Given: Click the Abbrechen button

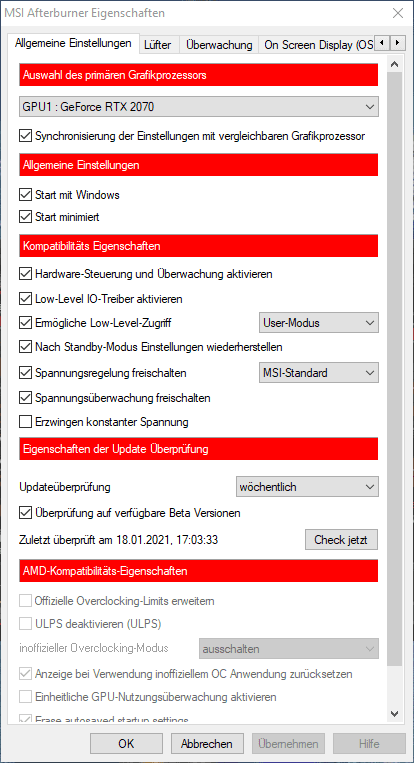Looking at the screenshot, I should 207,744.
